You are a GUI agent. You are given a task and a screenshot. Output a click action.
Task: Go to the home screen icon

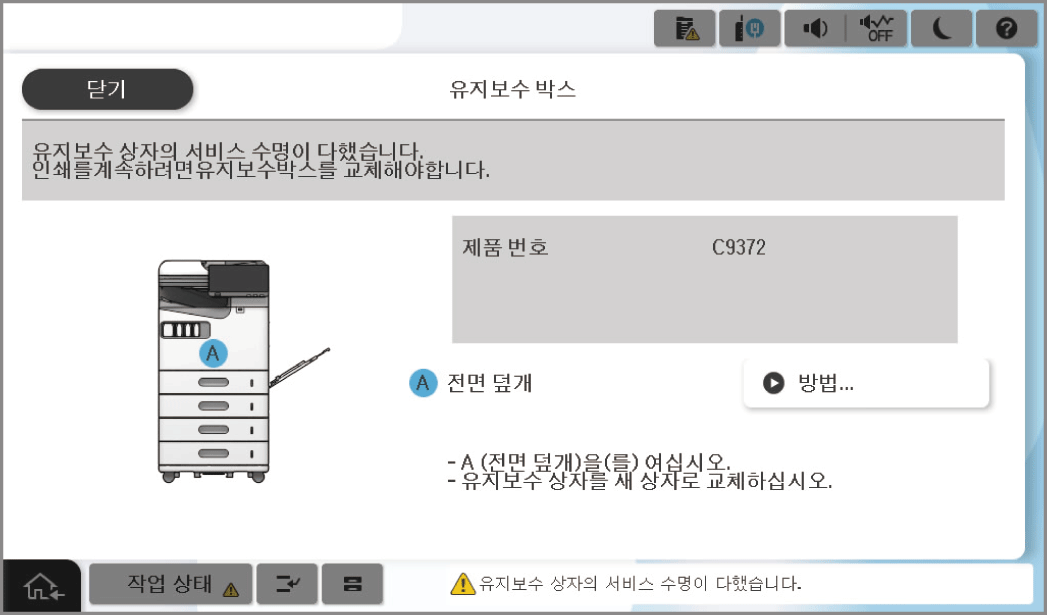(42, 586)
